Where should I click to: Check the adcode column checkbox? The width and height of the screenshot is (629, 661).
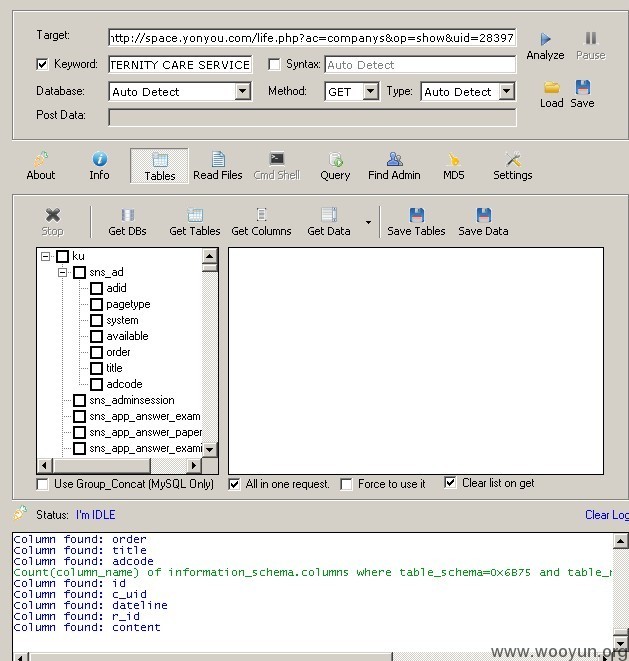click(x=97, y=384)
